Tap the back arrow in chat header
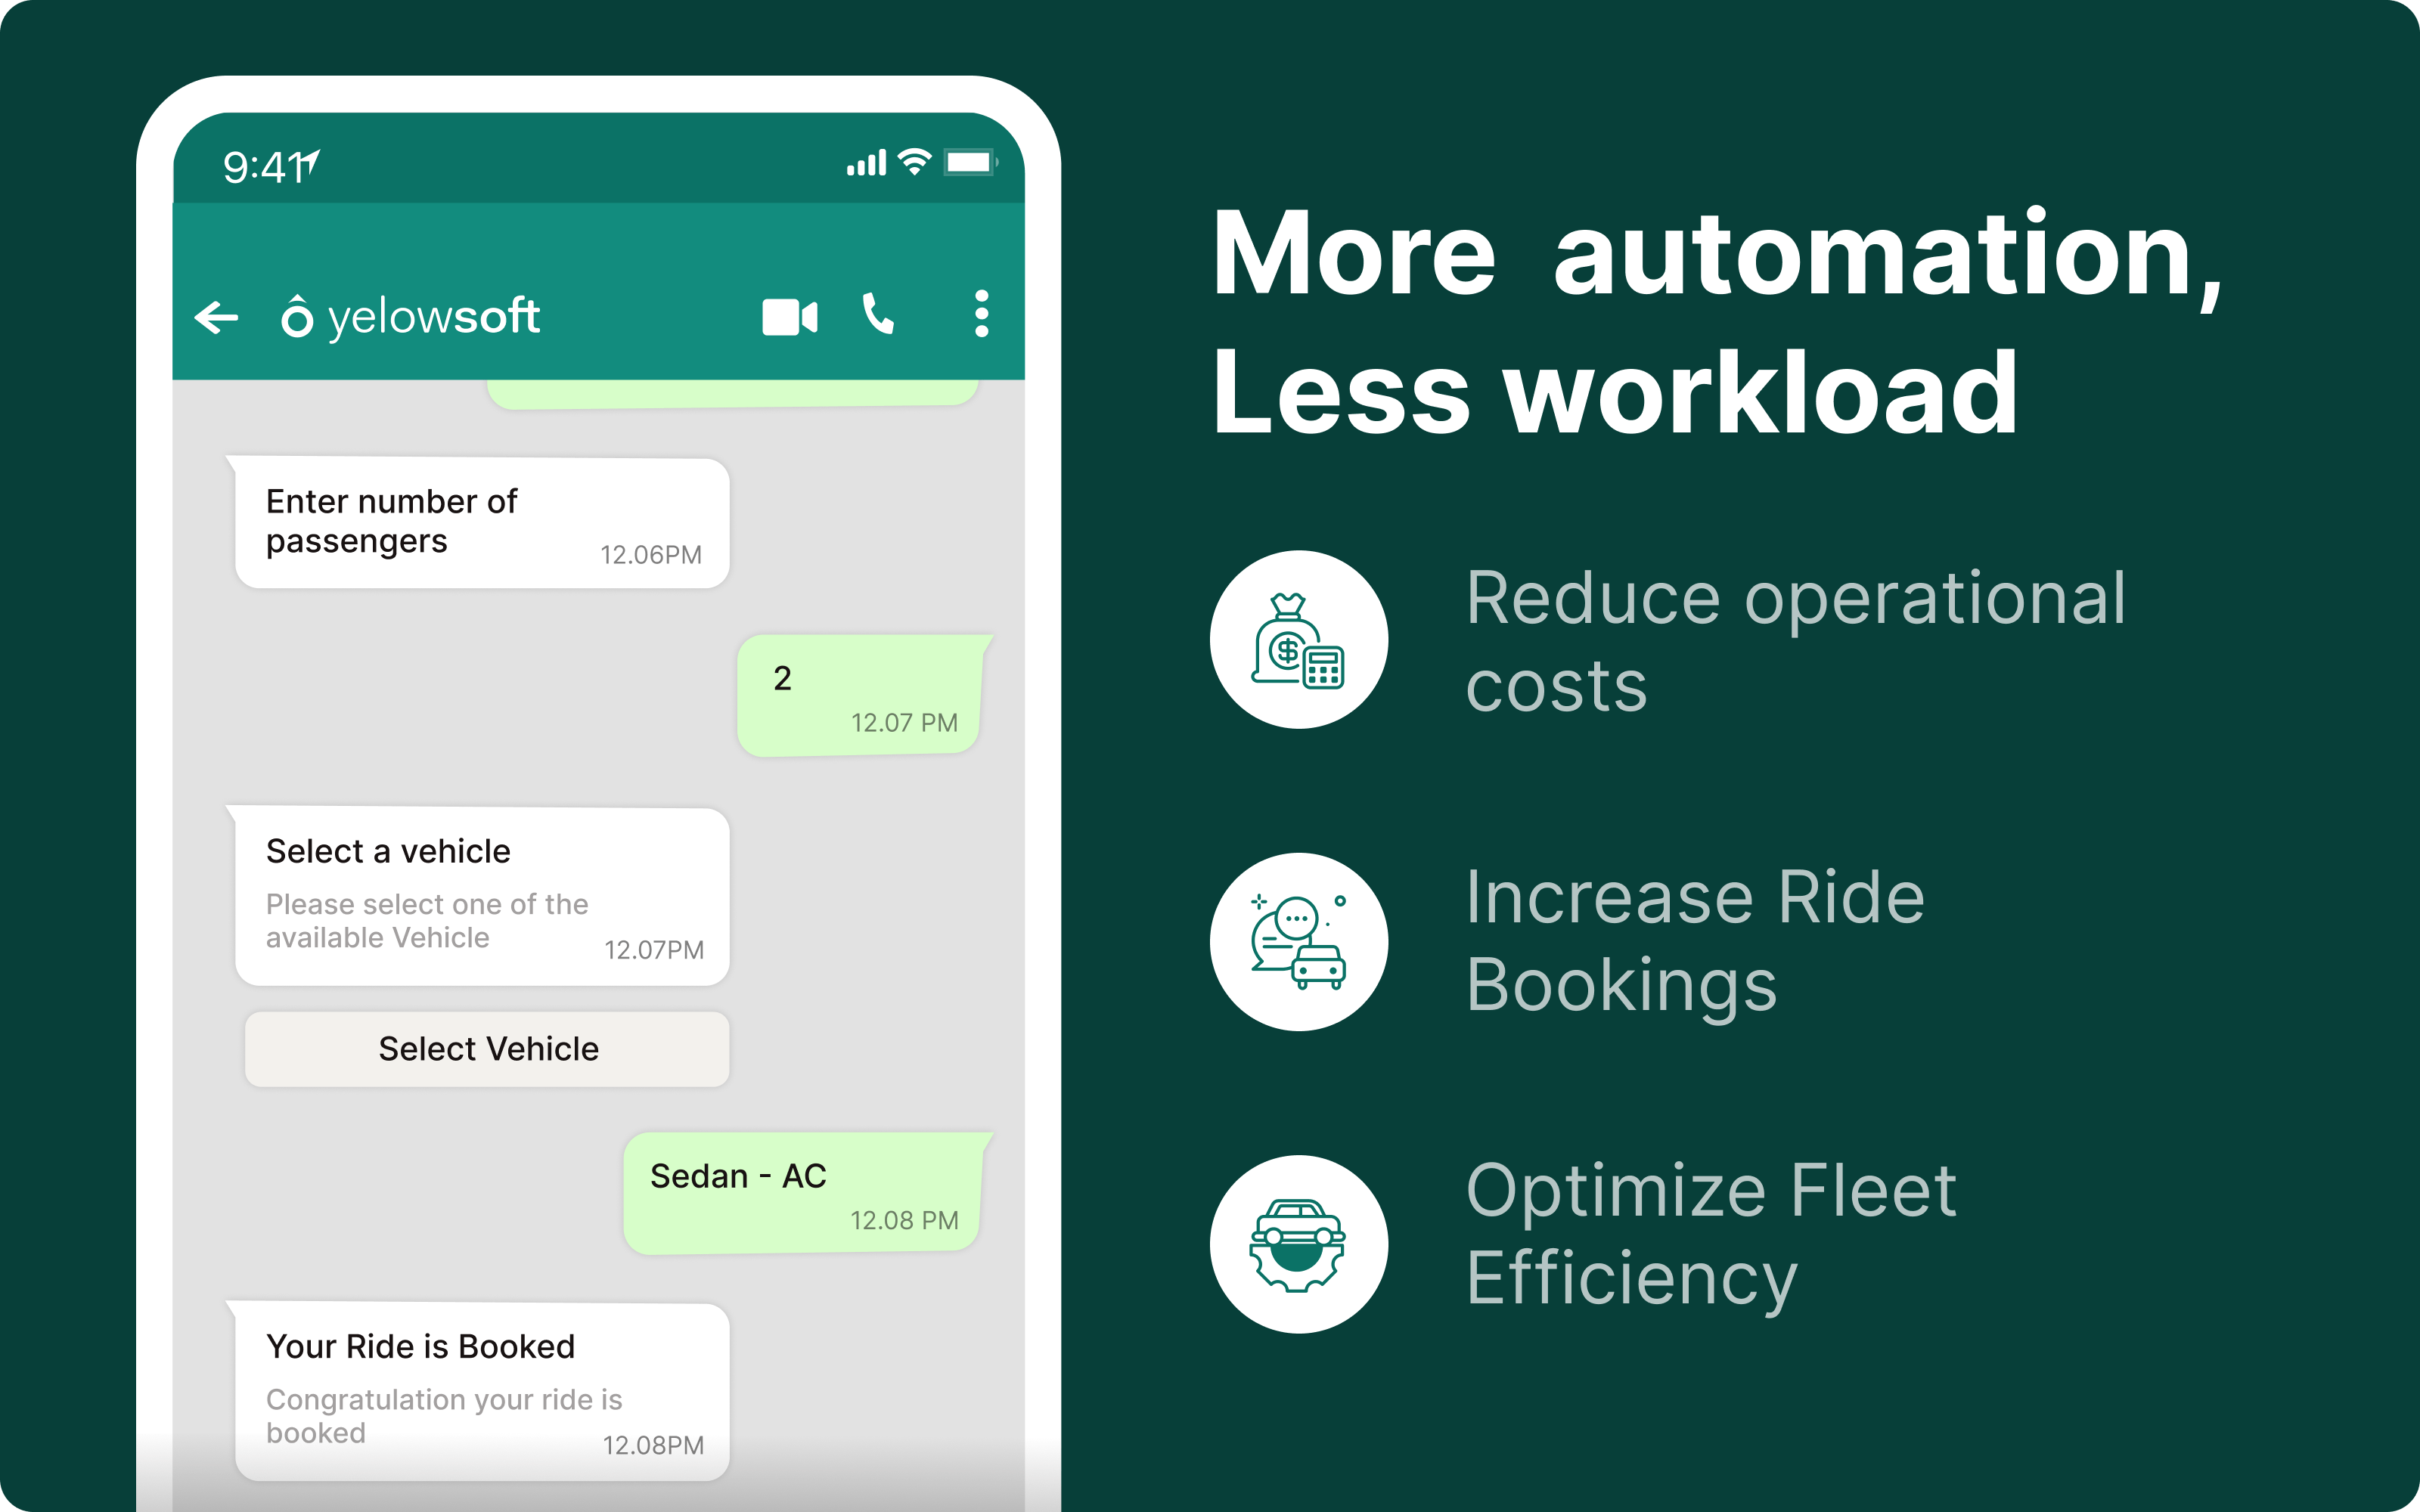 click(216, 318)
